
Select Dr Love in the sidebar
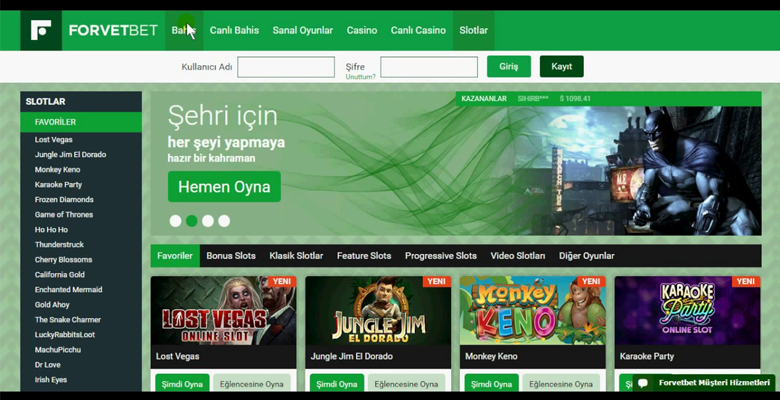[x=48, y=364]
